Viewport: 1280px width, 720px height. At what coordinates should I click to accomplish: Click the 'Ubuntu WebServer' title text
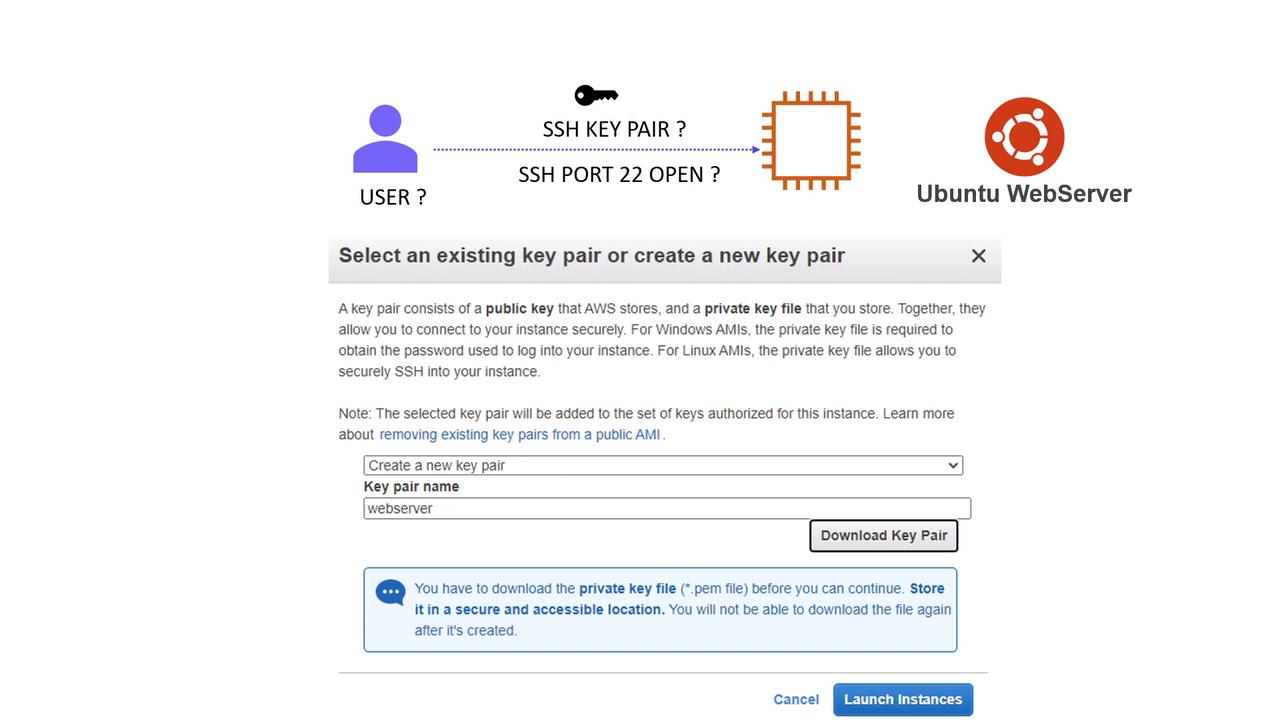pos(1024,194)
